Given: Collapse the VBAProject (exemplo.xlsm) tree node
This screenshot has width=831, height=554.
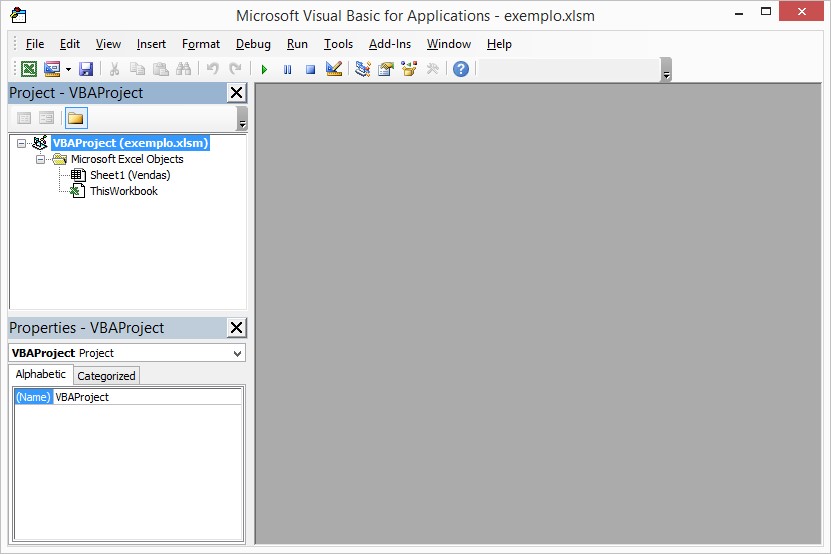Looking at the screenshot, I should [22, 143].
